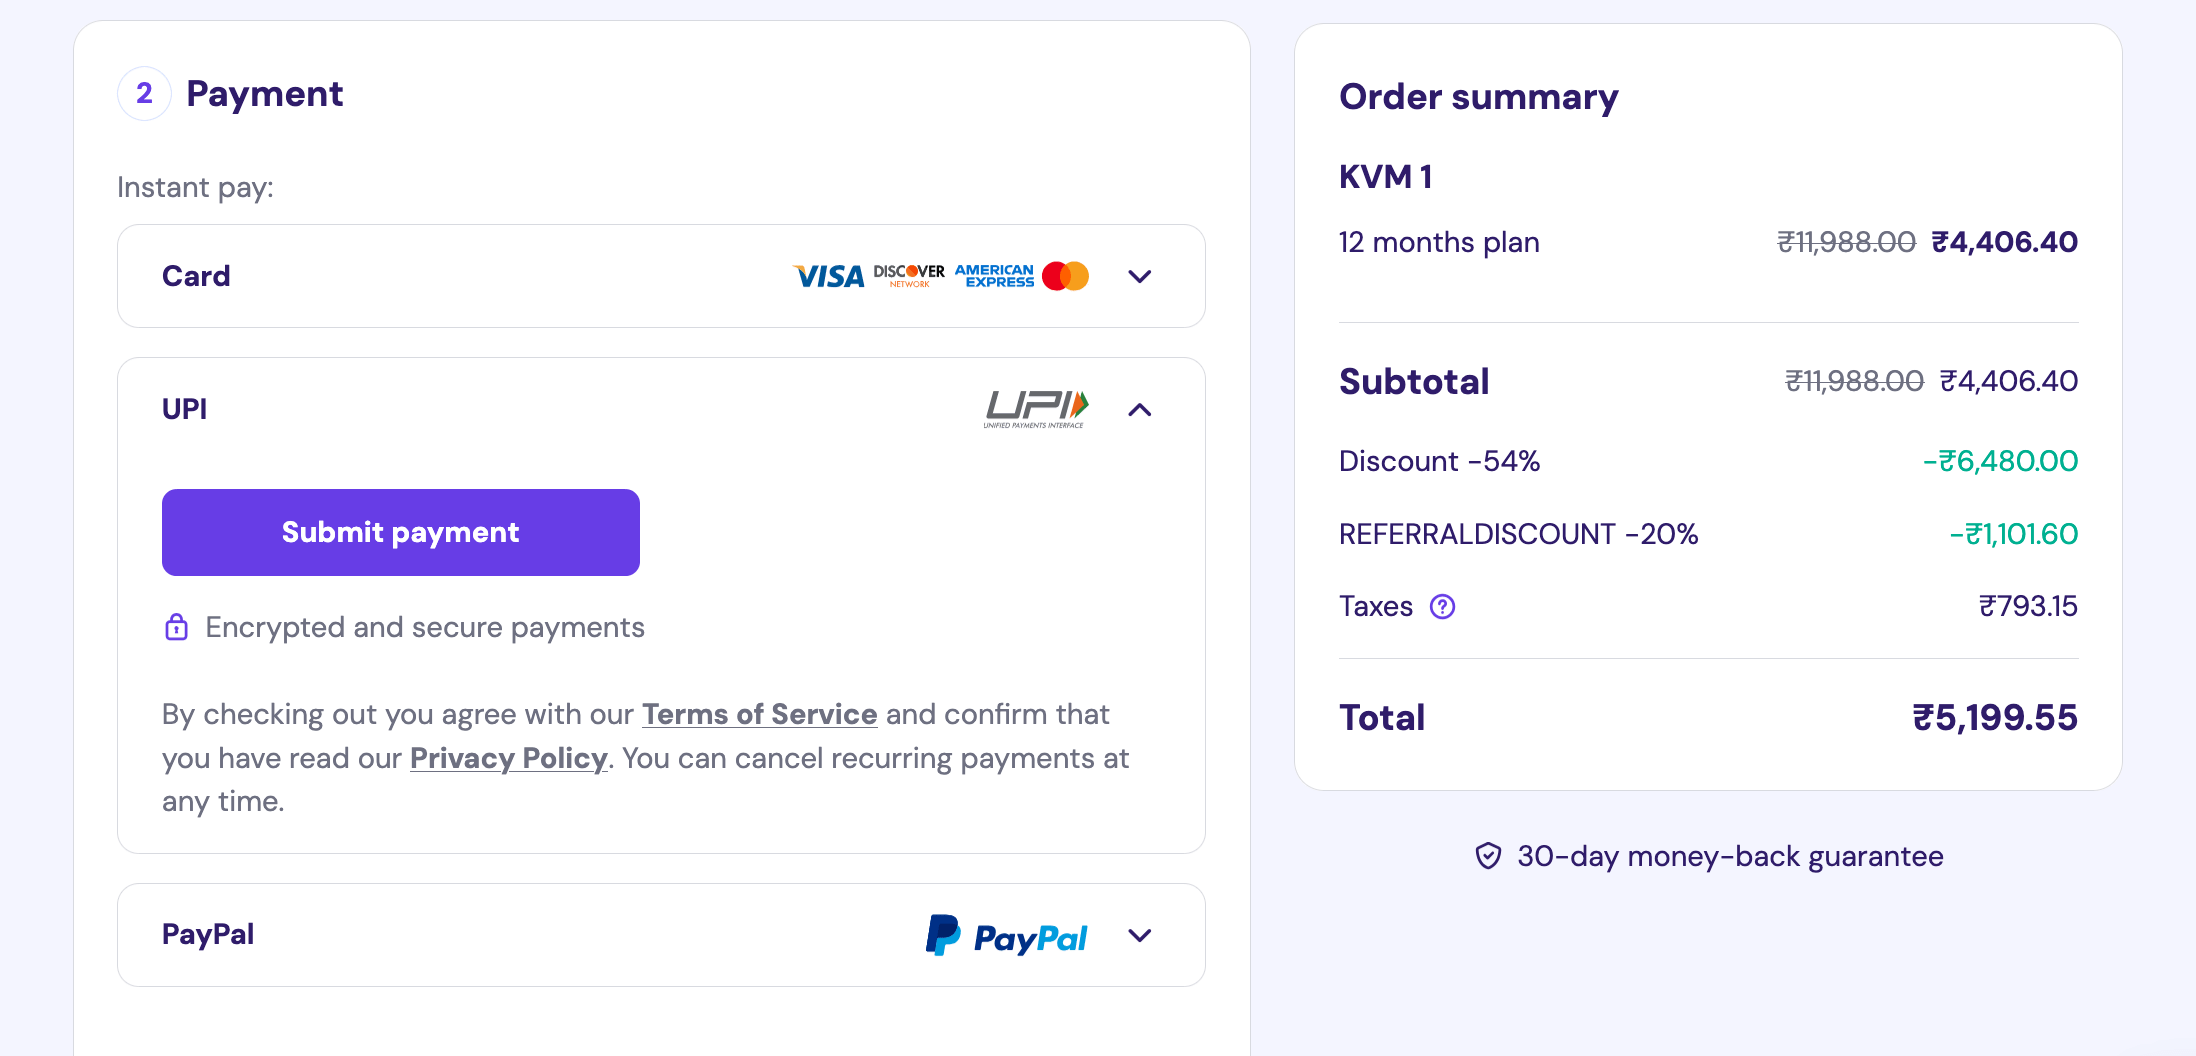The width and height of the screenshot is (2196, 1056).
Task: Select the PayPal payment method label
Action: (x=208, y=934)
